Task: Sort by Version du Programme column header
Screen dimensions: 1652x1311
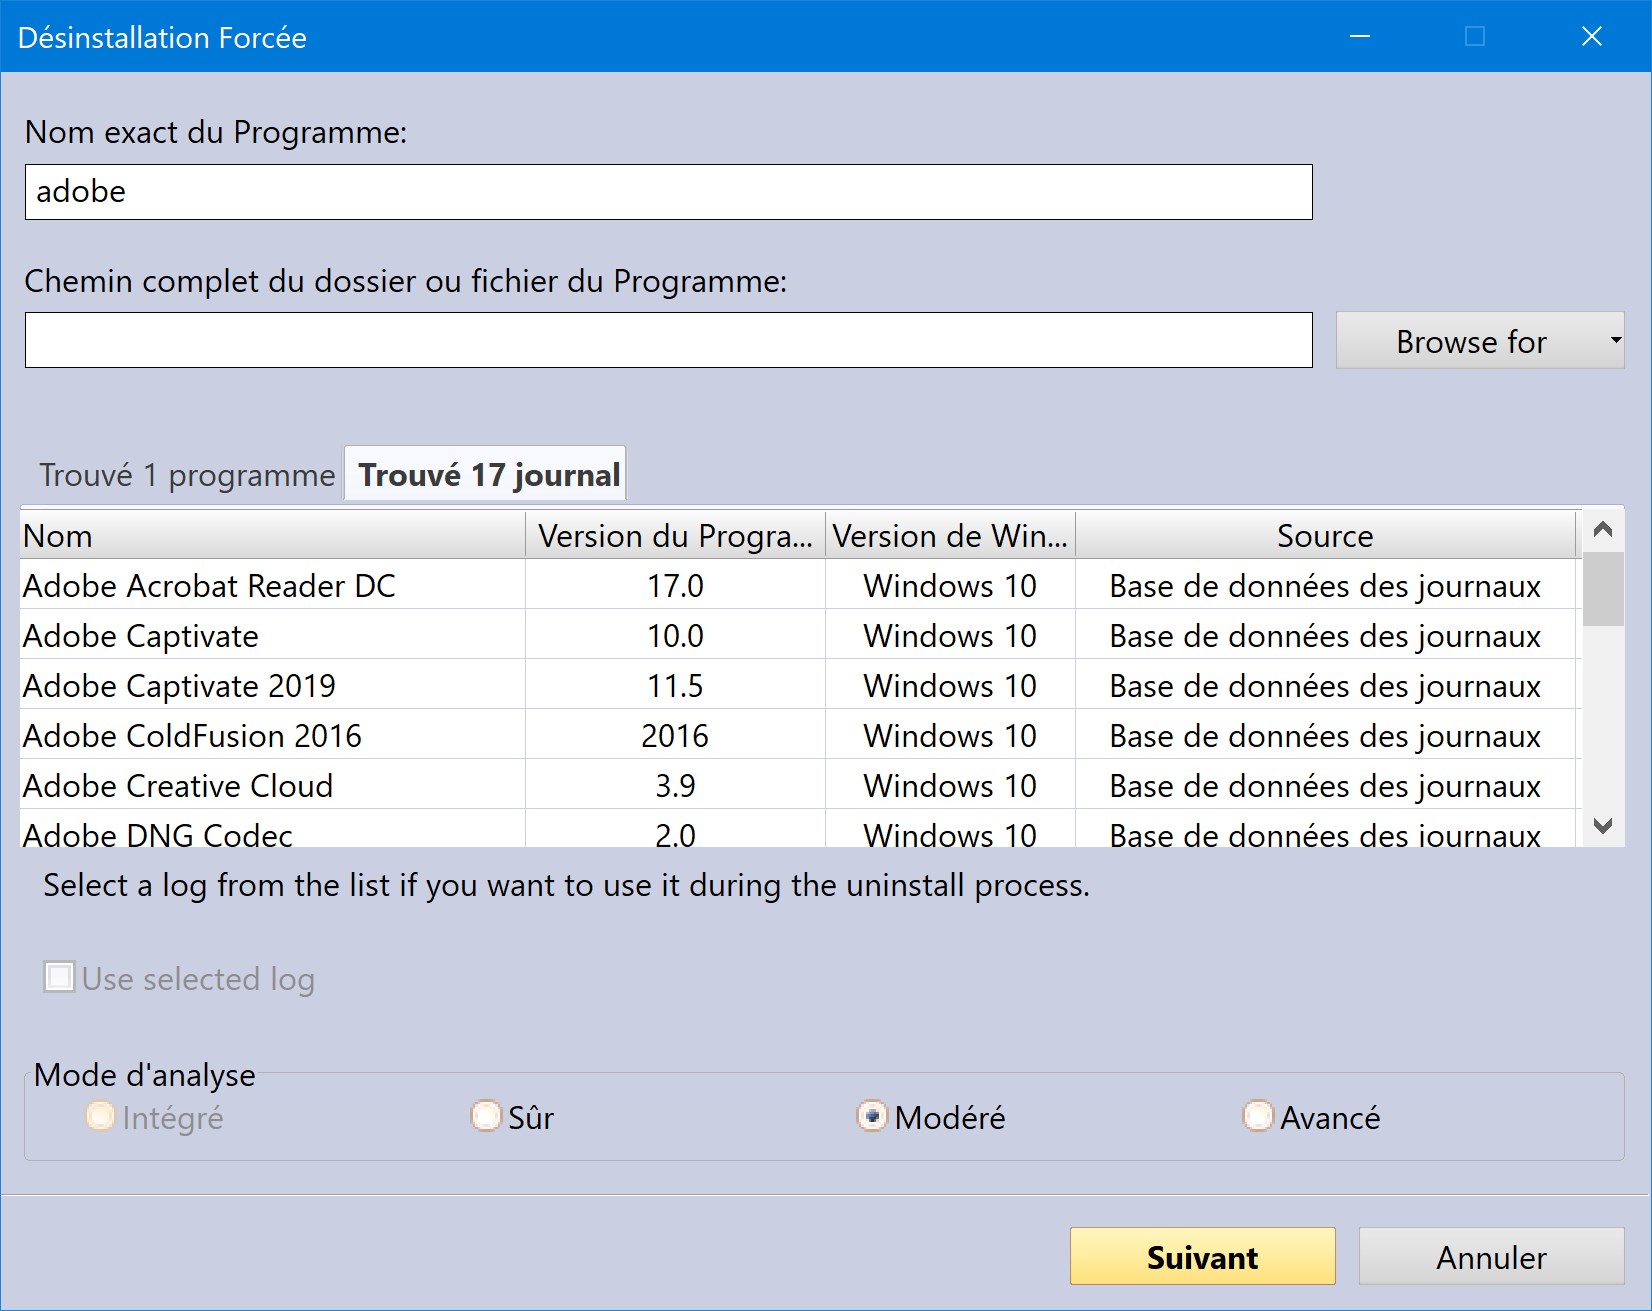Action: tap(675, 536)
